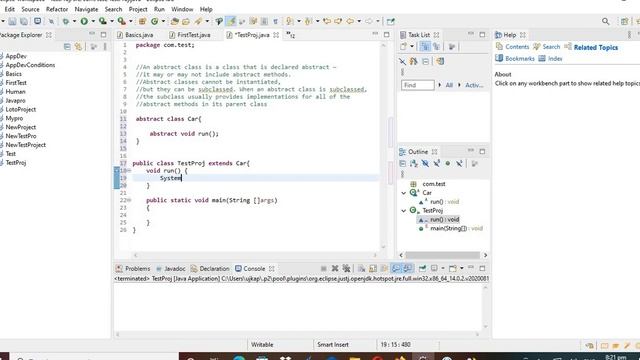Click External Tools run icon
Screen dimensions: 640x360
click(122, 21)
